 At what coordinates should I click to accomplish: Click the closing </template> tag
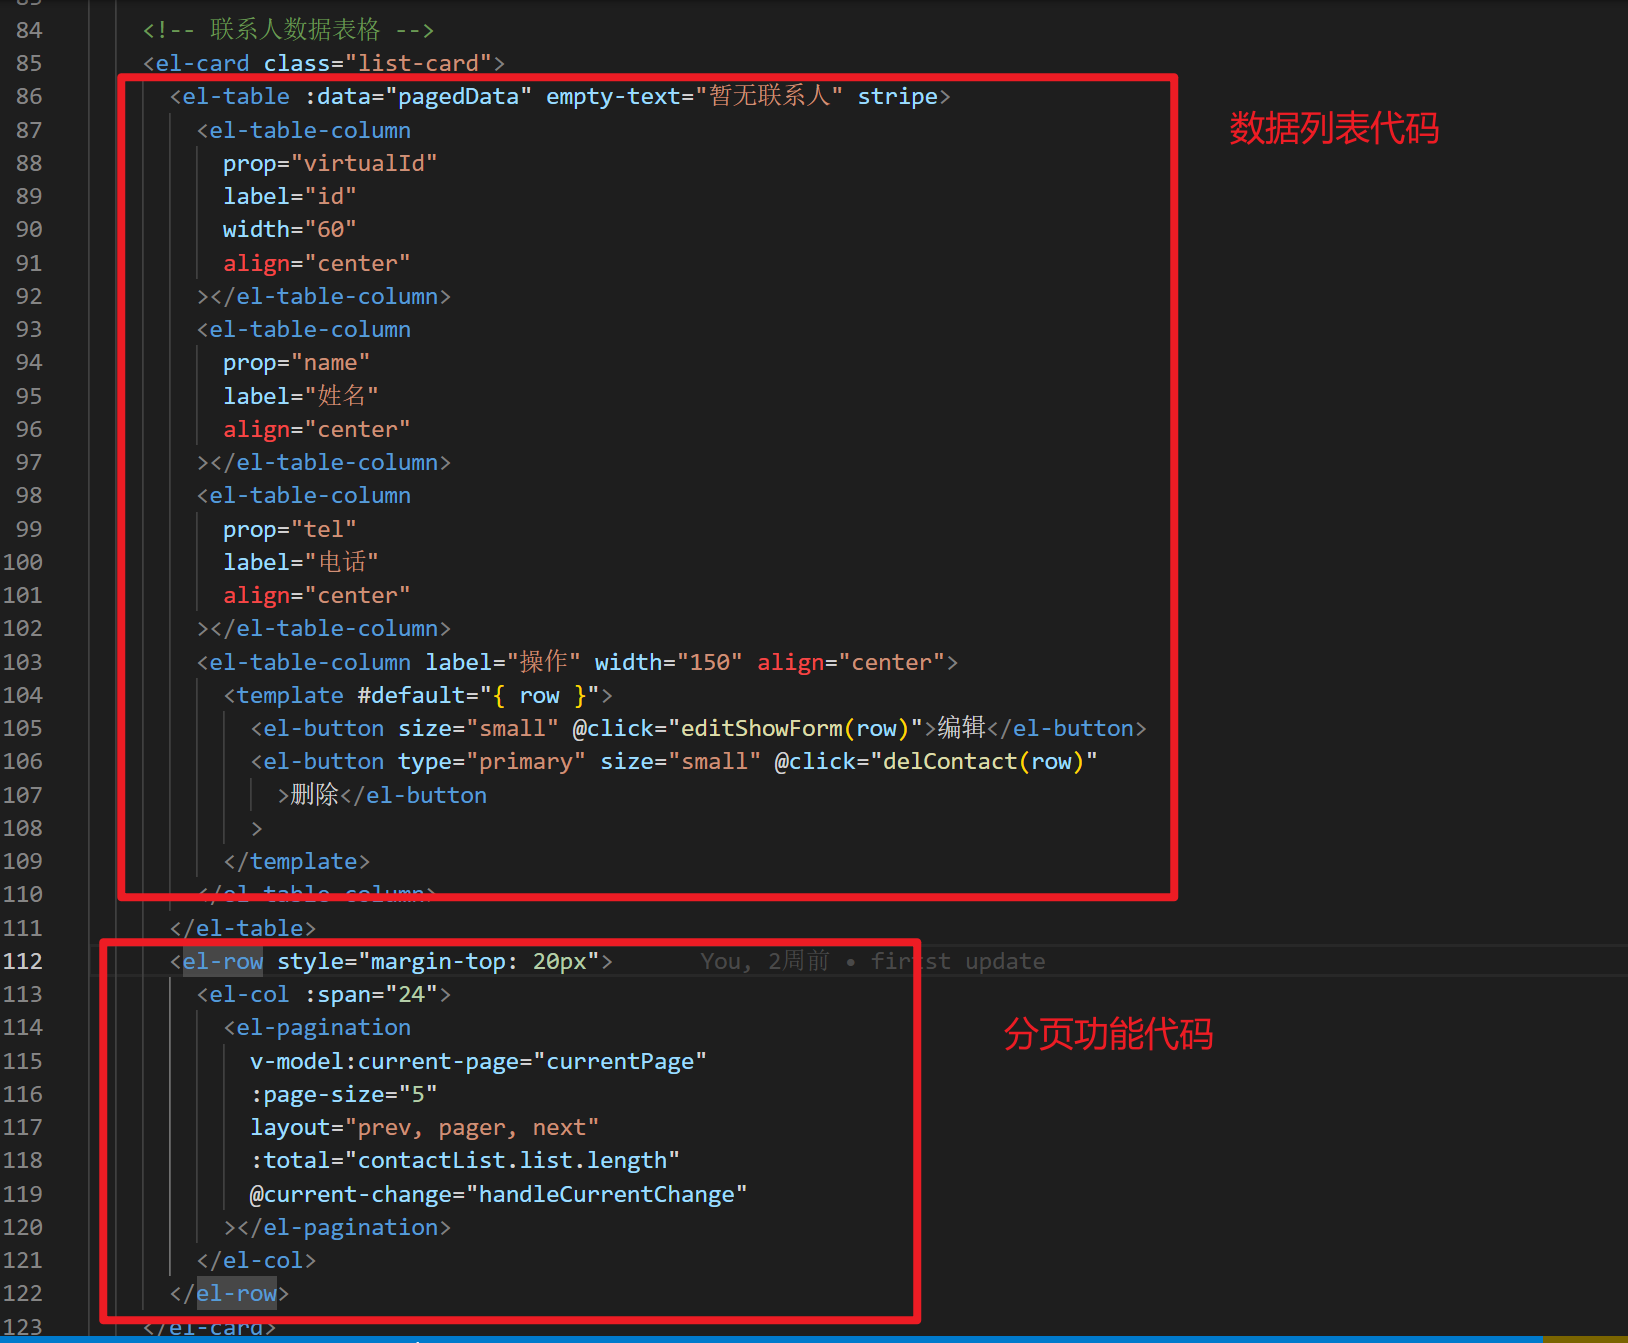[297, 861]
